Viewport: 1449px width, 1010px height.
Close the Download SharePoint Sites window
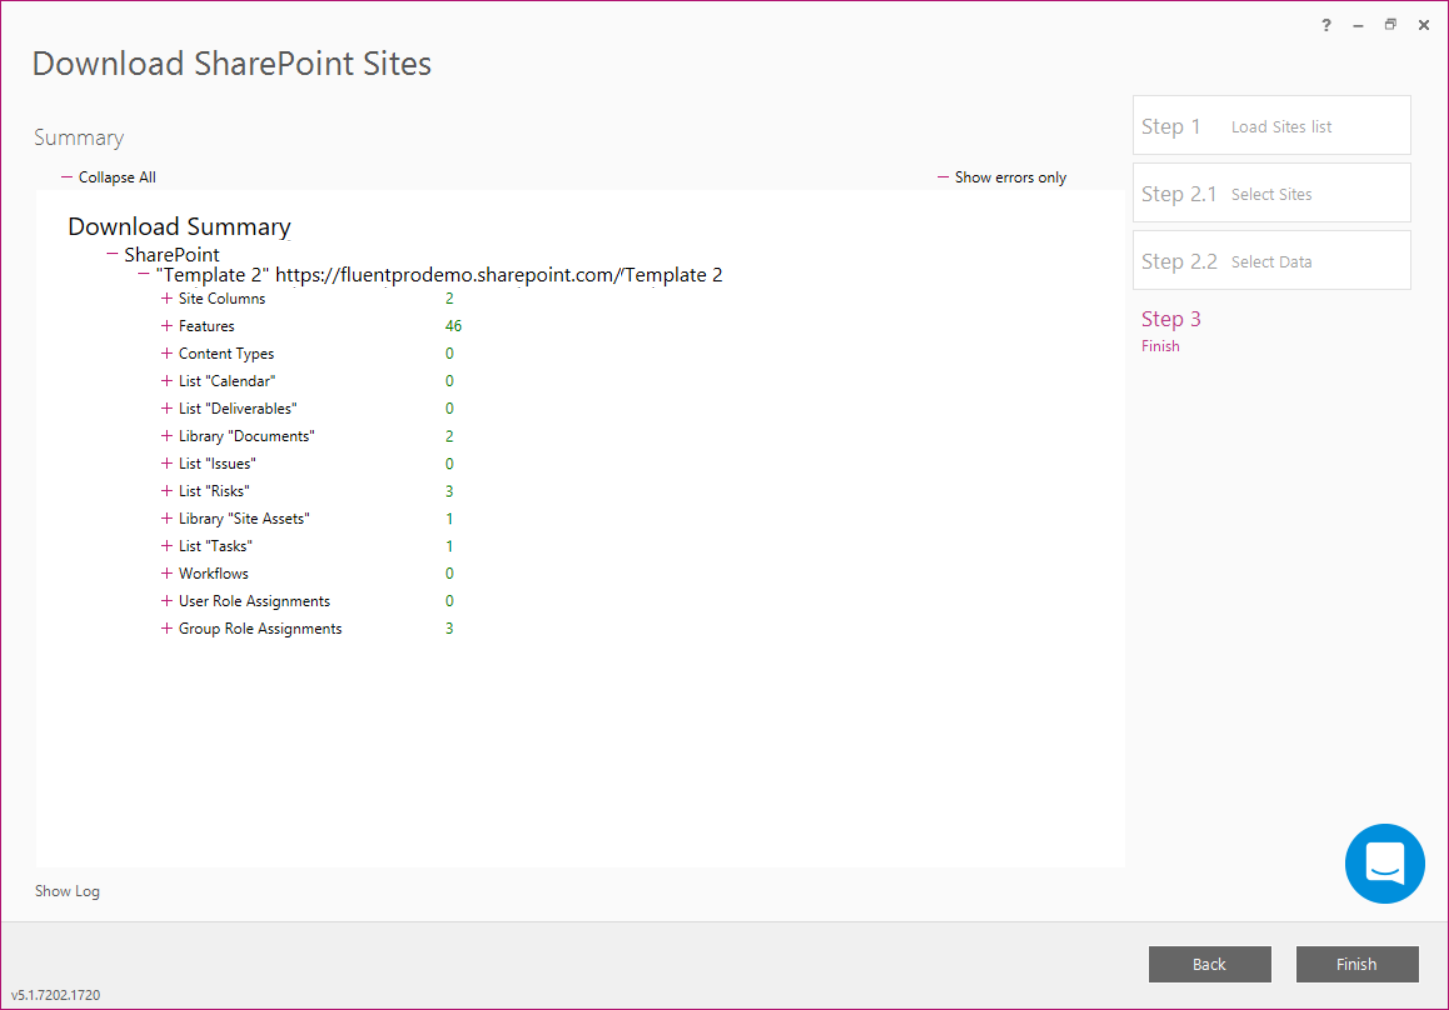coord(1423,25)
